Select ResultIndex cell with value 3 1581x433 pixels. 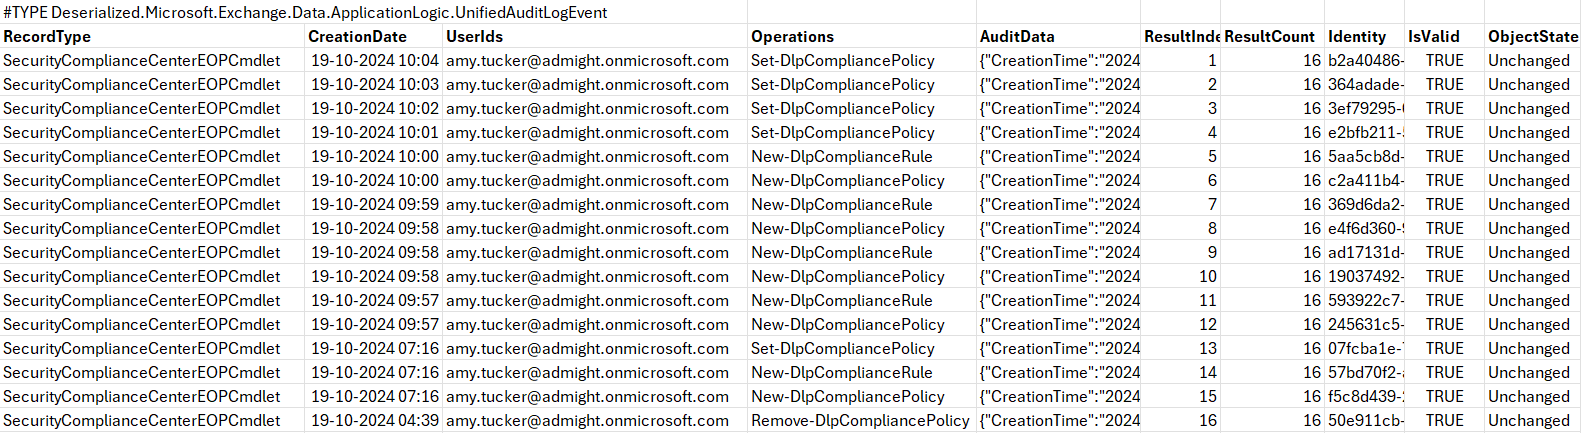[1181, 109]
